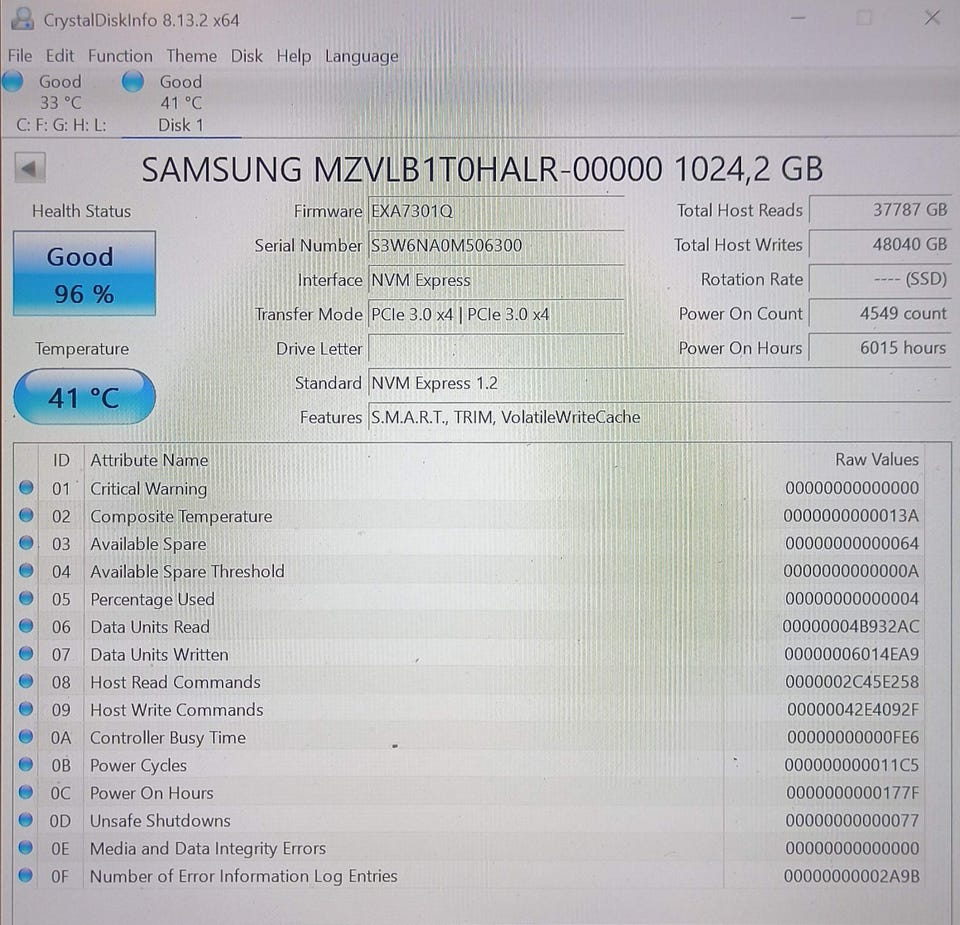This screenshot has width=960, height=925.
Task: Click the Rotation Rate value (SSD)
Action: (x=879, y=279)
